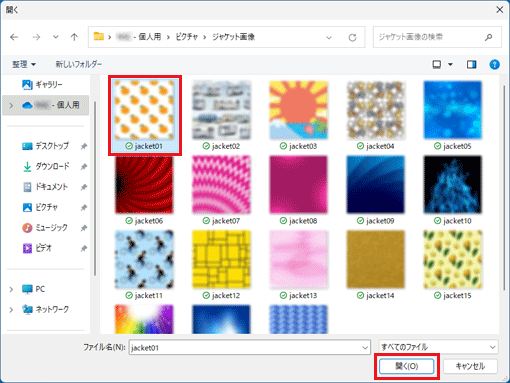Screen dimensions: 510x383
Task: Open ダウンロード in quick access
Action: tap(46, 166)
